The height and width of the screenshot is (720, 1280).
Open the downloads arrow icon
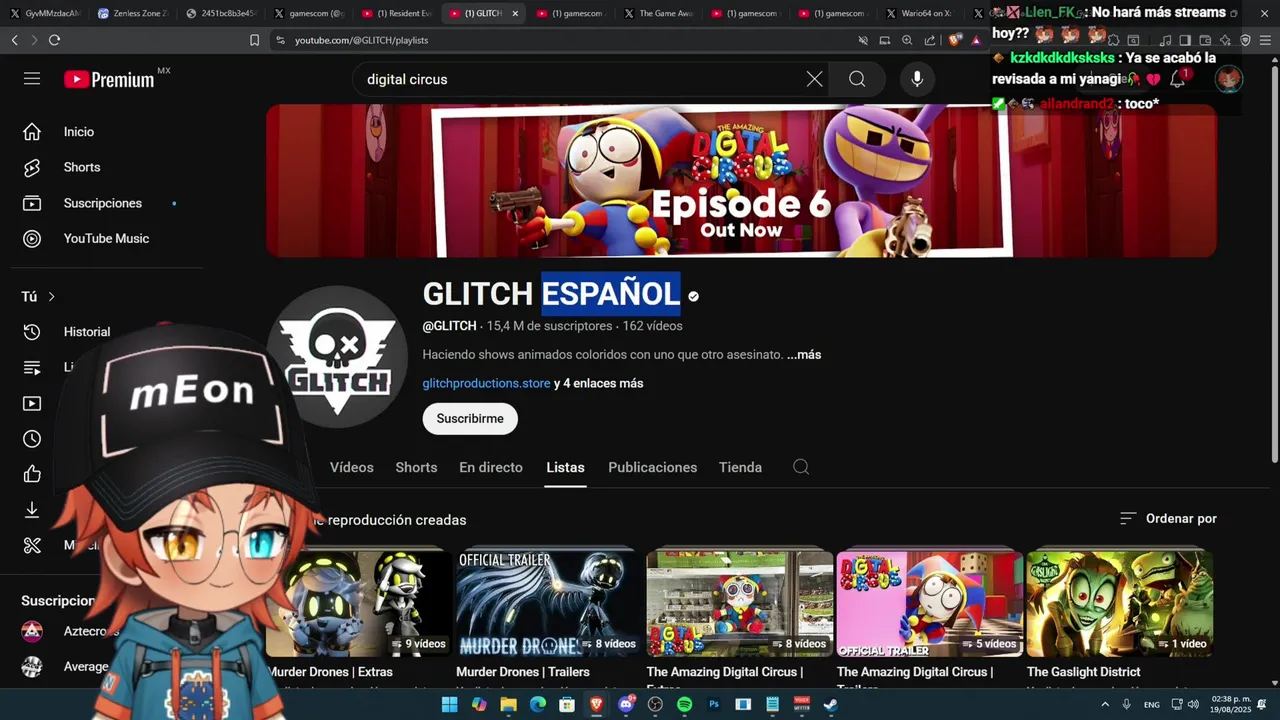coord(32,510)
